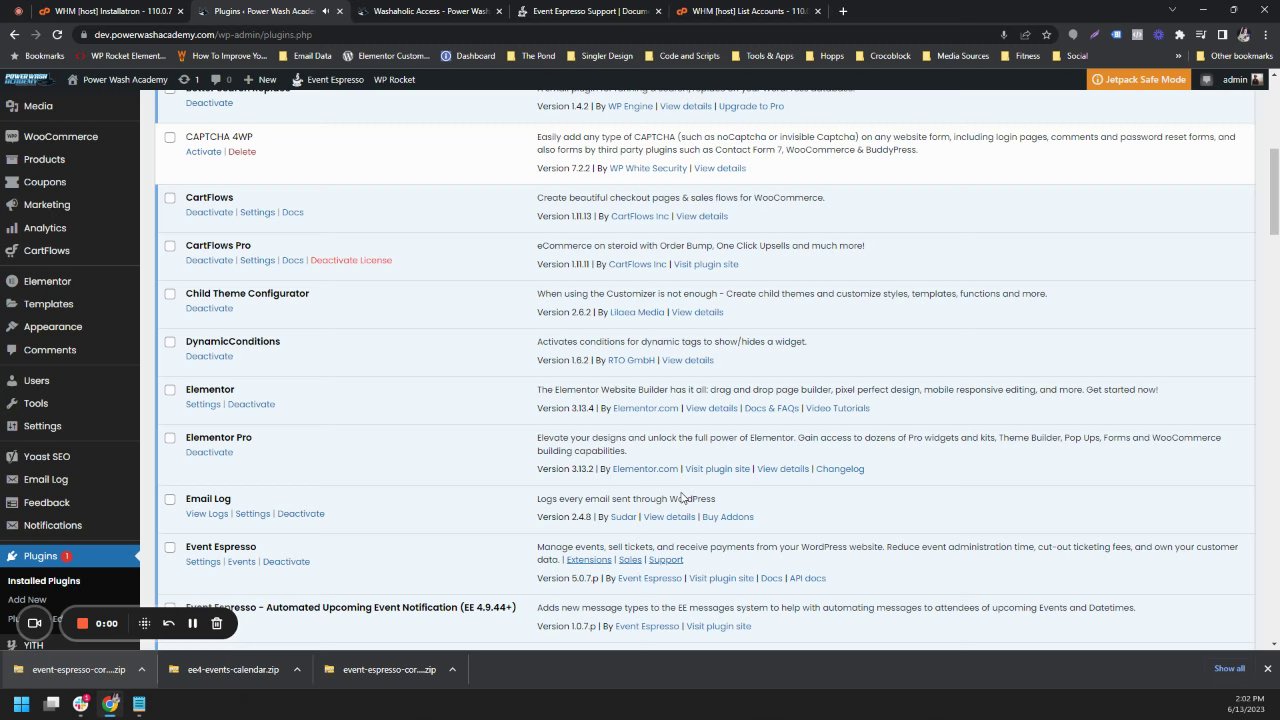The height and width of the screenshot is (720, 1280).
Task: Reload the browser page
Action: click(x=57, y=34)
